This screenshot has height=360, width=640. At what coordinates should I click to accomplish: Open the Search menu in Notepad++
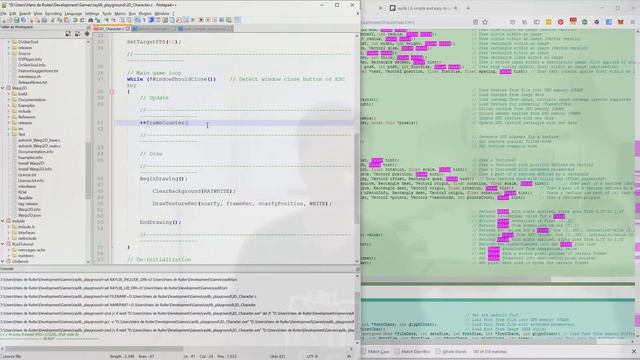(25, 13)
